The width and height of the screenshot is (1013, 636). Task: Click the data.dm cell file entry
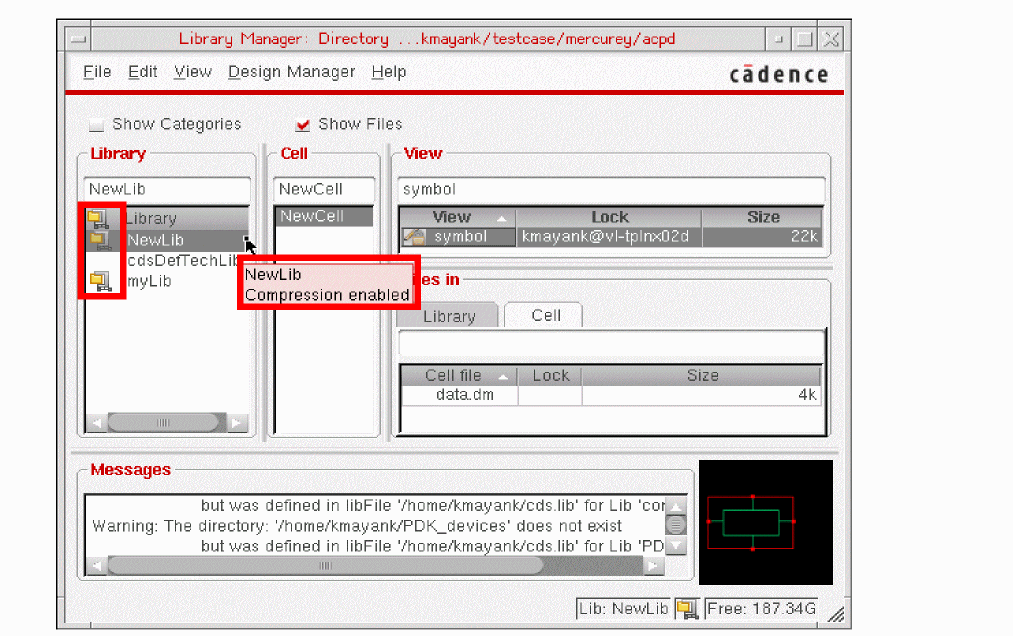[x=464, y=395]
